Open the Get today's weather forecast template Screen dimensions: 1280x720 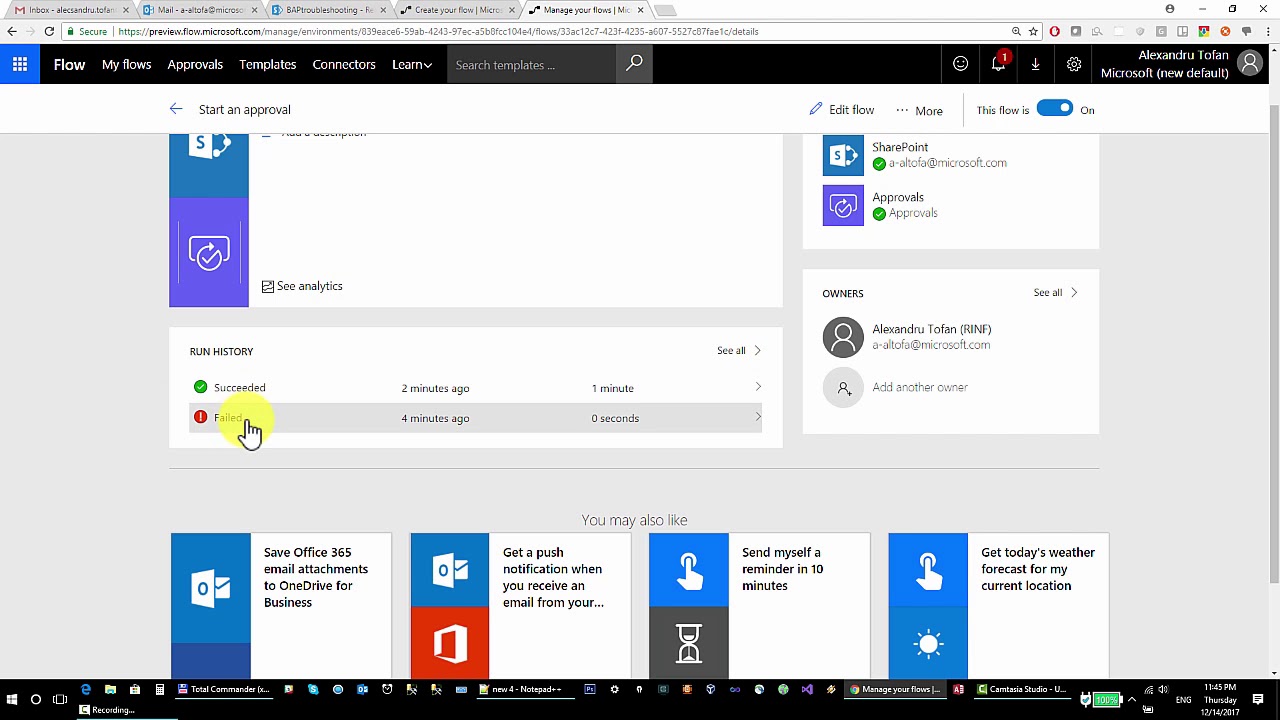[998, 605]
